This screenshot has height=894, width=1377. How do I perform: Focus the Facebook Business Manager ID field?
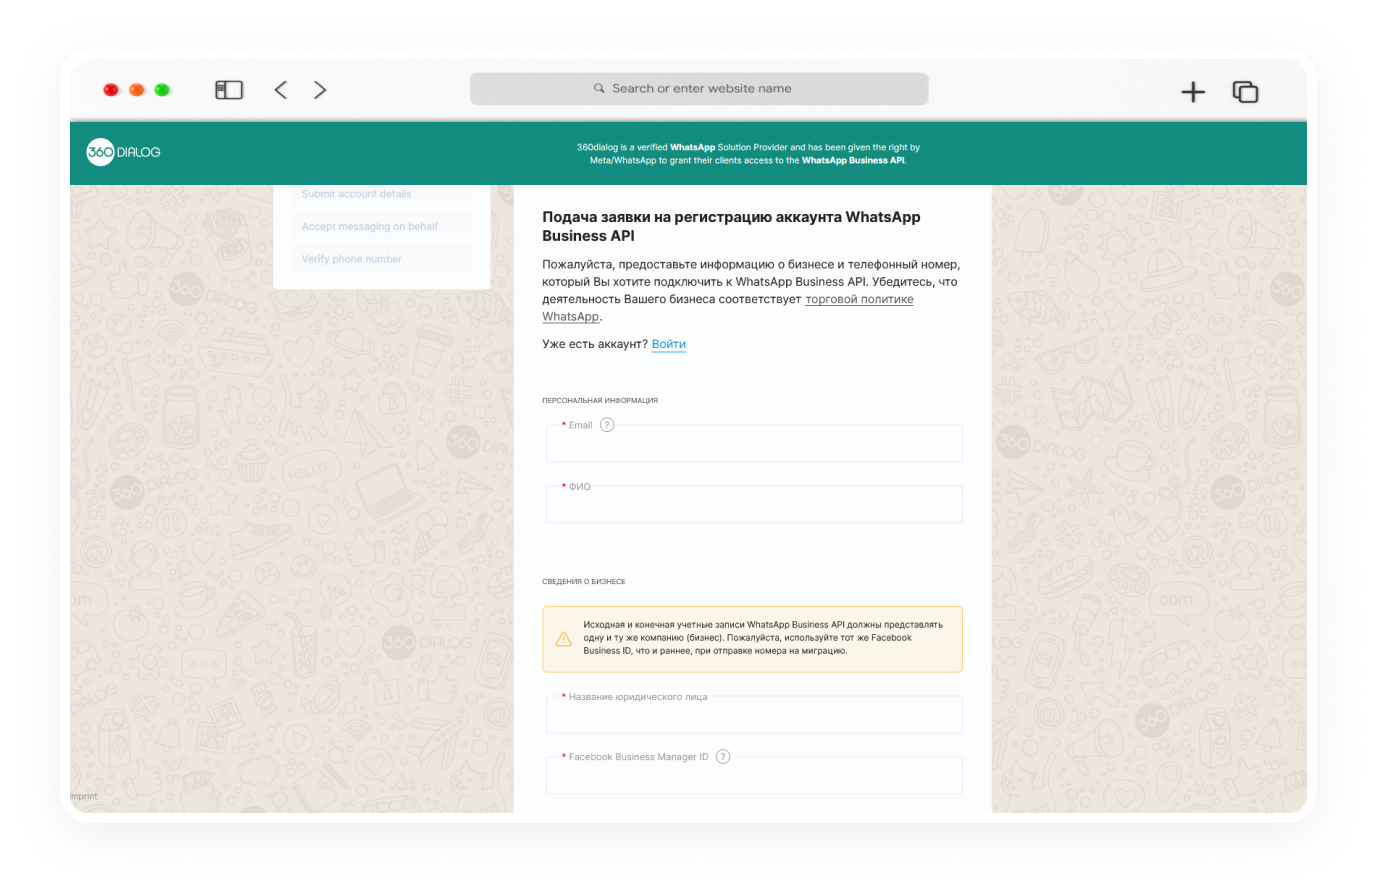tap(754, 775)
